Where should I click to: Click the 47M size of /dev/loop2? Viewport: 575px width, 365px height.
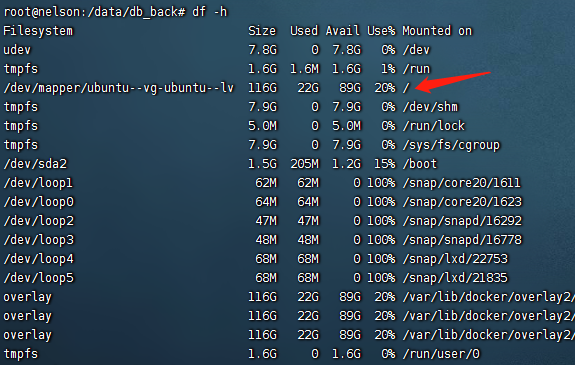point(266,221)
